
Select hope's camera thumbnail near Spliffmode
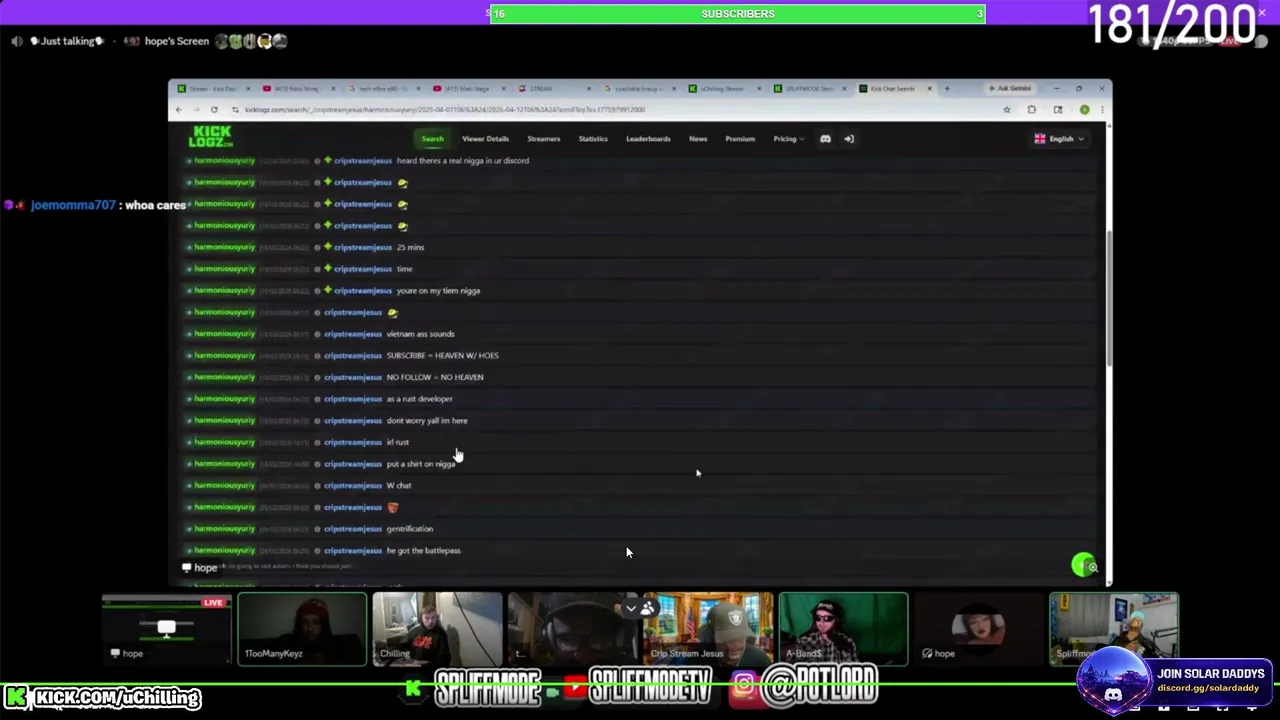click(978, 629)
